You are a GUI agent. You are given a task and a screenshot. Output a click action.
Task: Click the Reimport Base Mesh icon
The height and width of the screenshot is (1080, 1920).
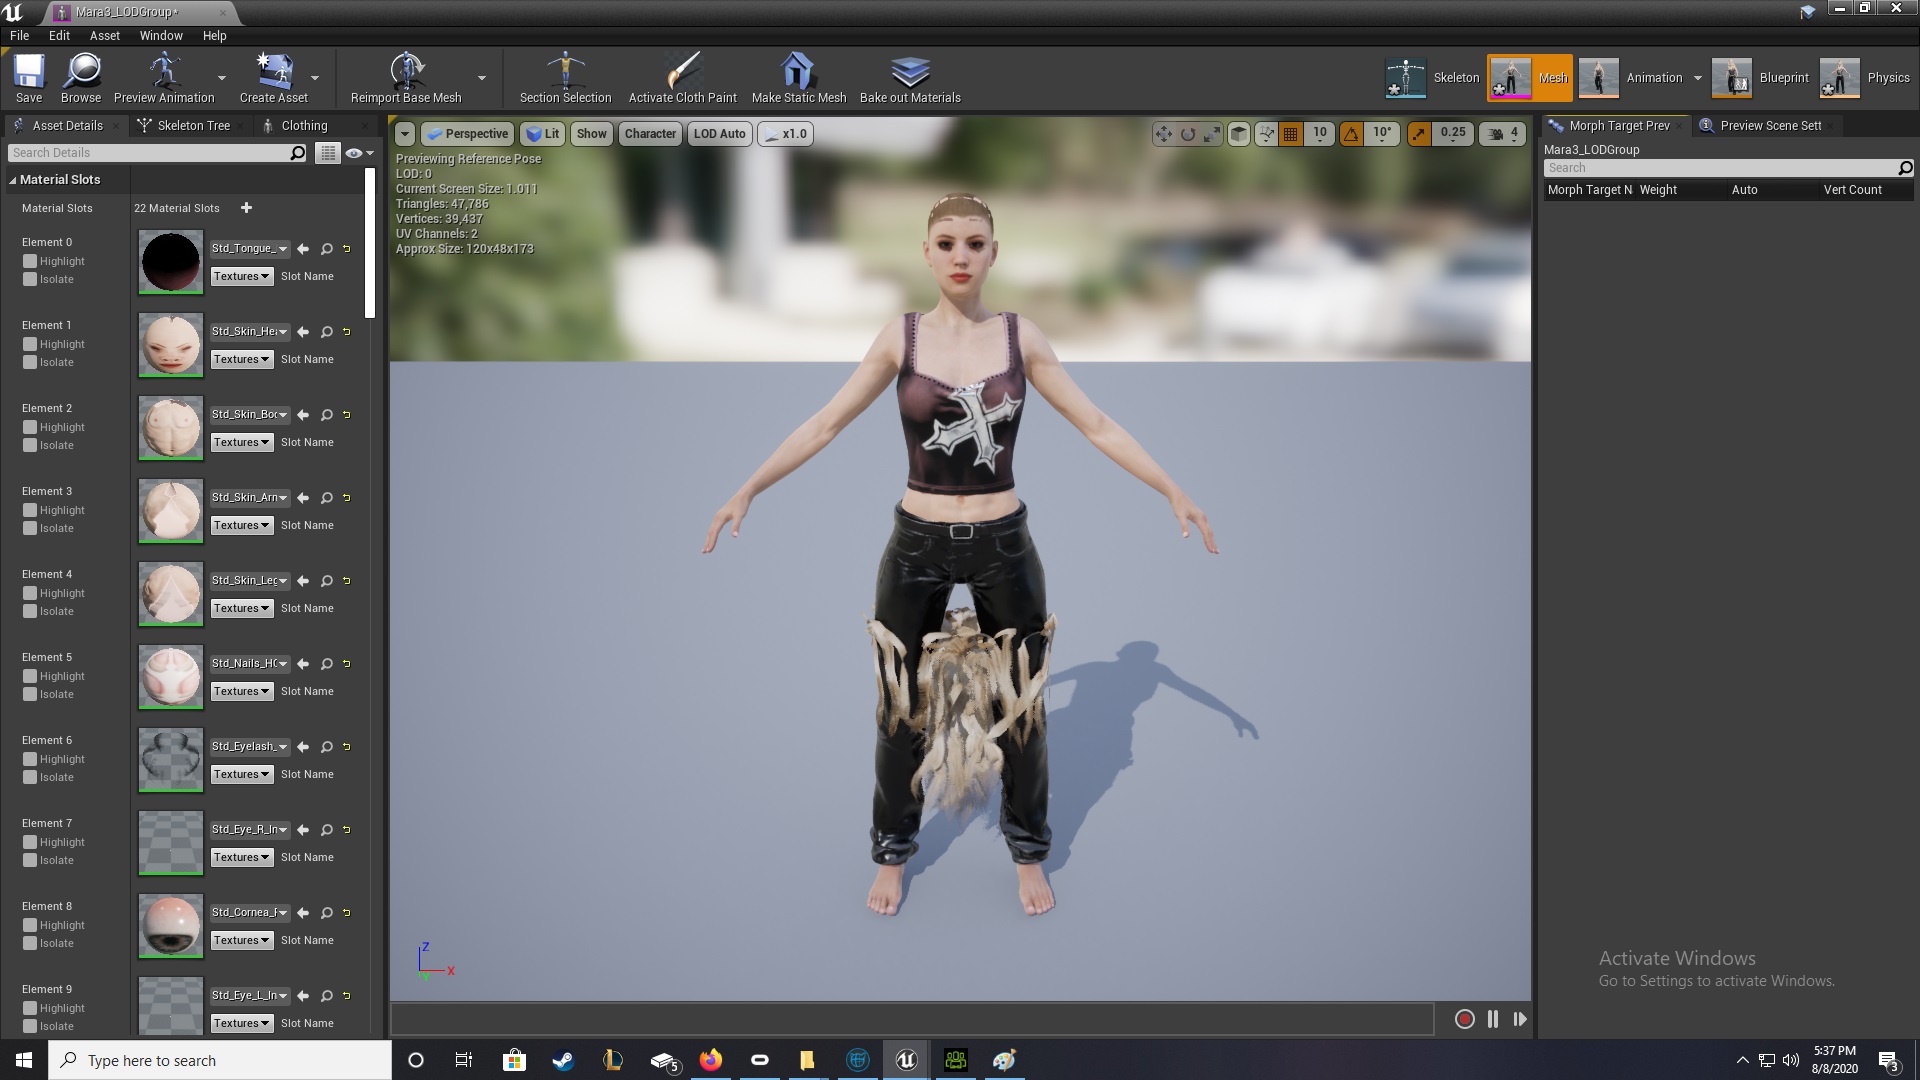[x=406, y=78]
